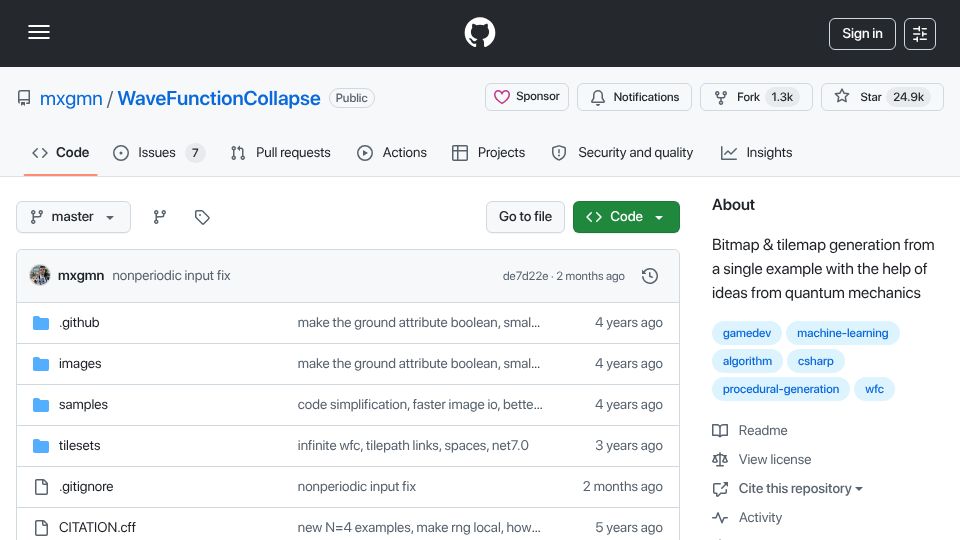Open the appearance settings sliders icon
Image resolution: width=960 pixels, height=540 pixels.
point(920,34)
